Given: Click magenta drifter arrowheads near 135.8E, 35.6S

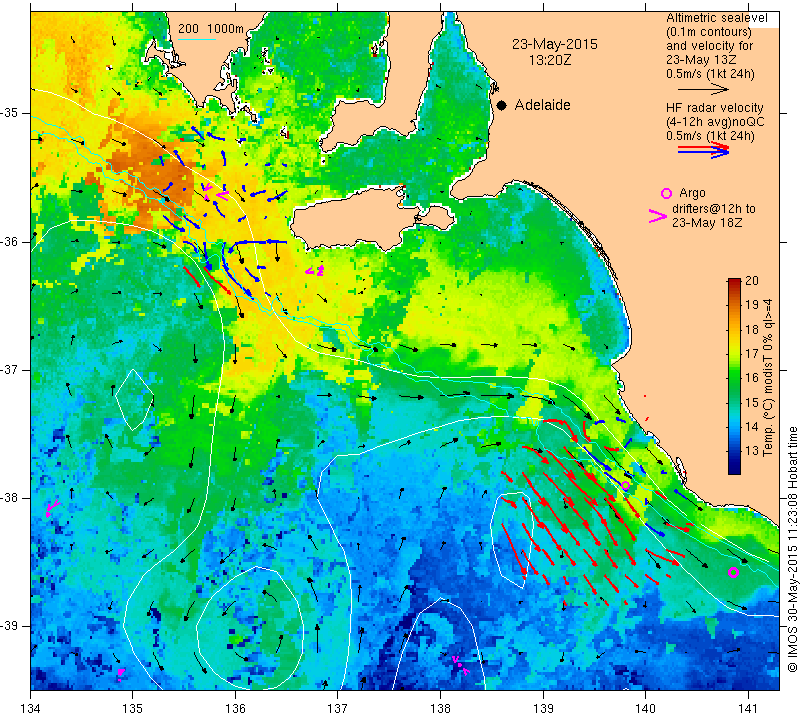Looking at the screenshot, I should (215, 192).
